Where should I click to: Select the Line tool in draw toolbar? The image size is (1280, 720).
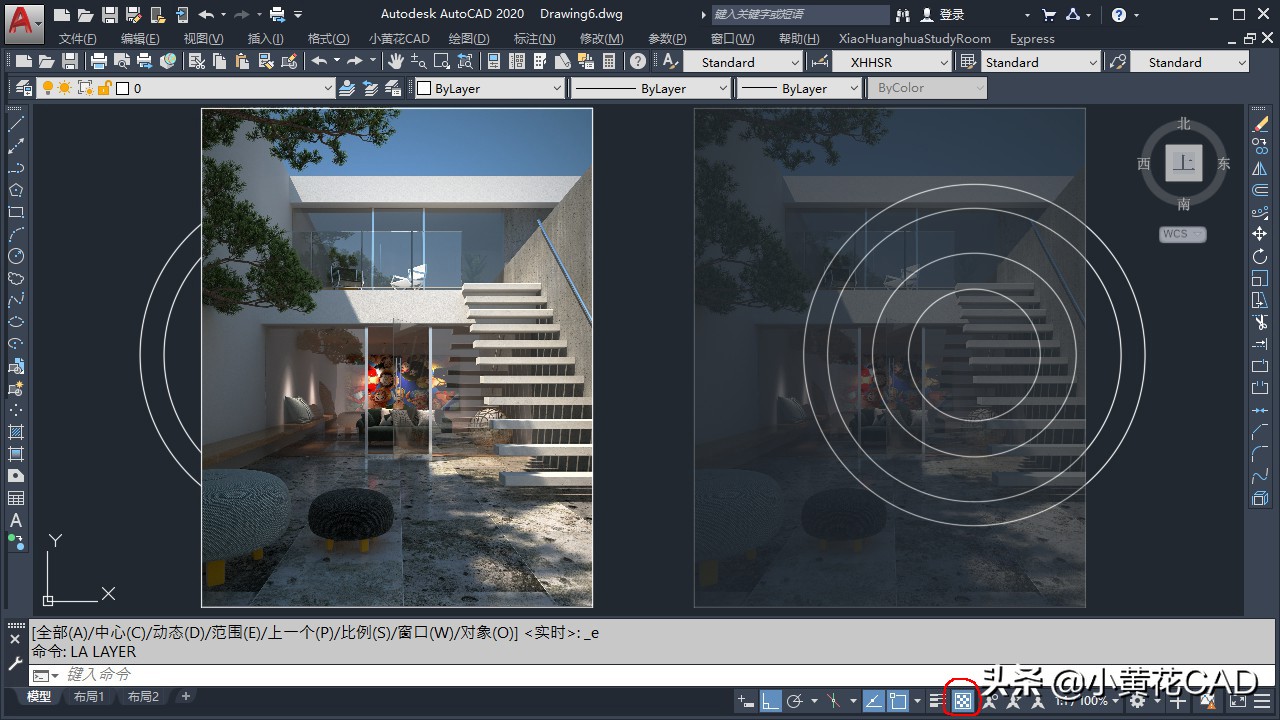coord(16,124)
